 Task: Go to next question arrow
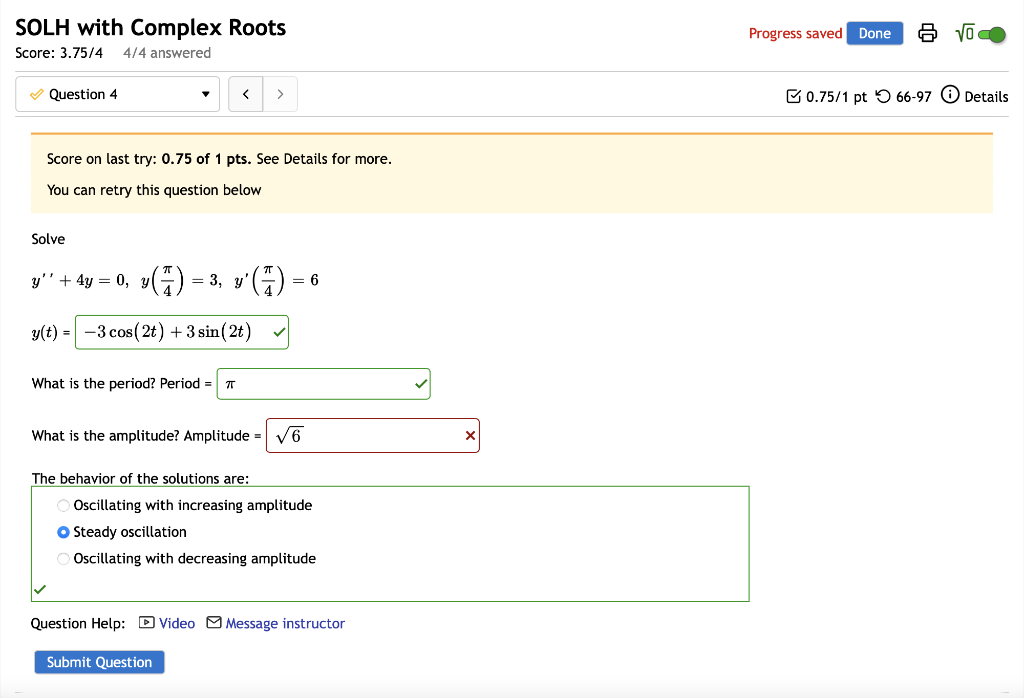(280, 94)
